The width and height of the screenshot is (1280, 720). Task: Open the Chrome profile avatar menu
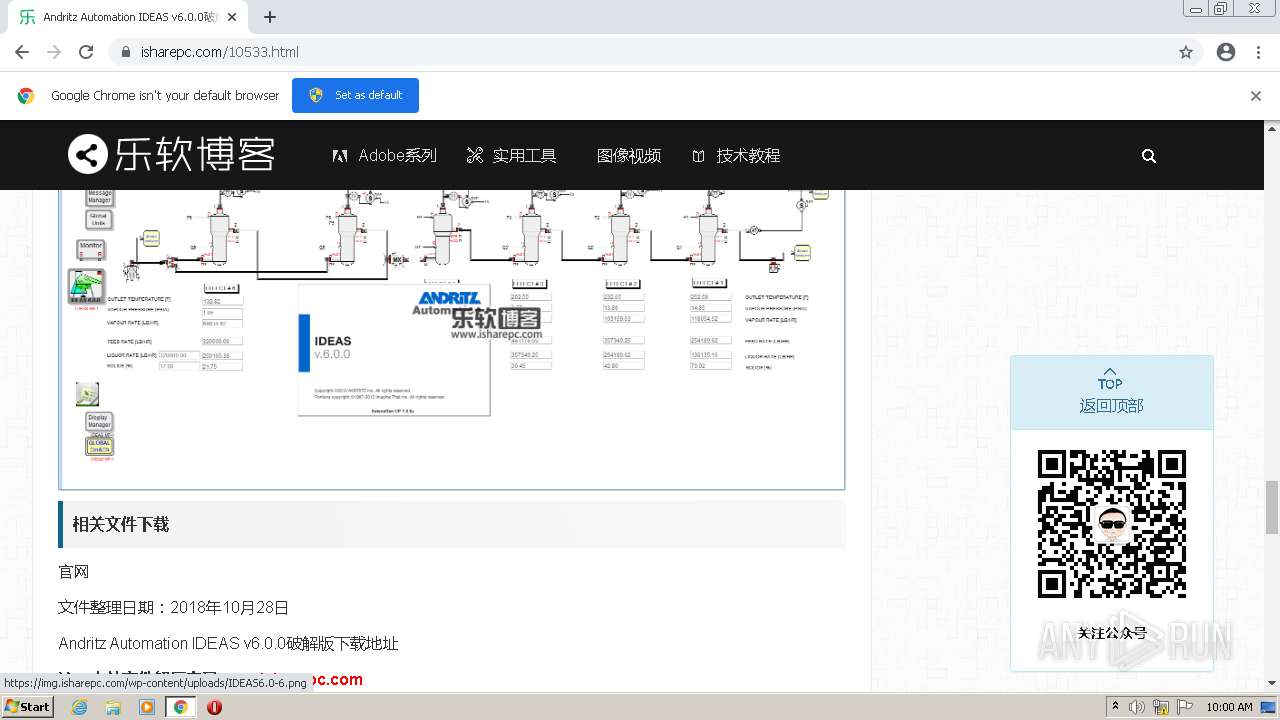tap(1226, 52)
